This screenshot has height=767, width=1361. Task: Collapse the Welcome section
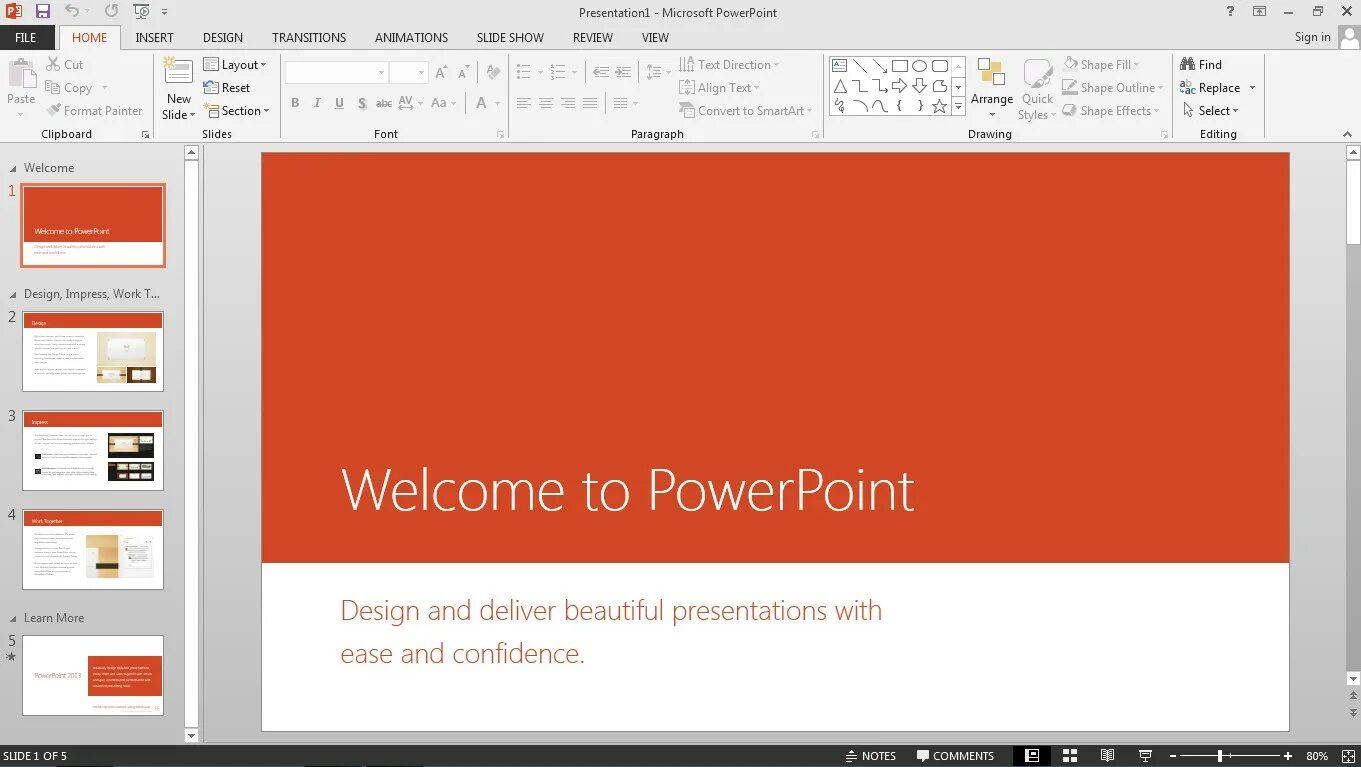coord(13,168)
